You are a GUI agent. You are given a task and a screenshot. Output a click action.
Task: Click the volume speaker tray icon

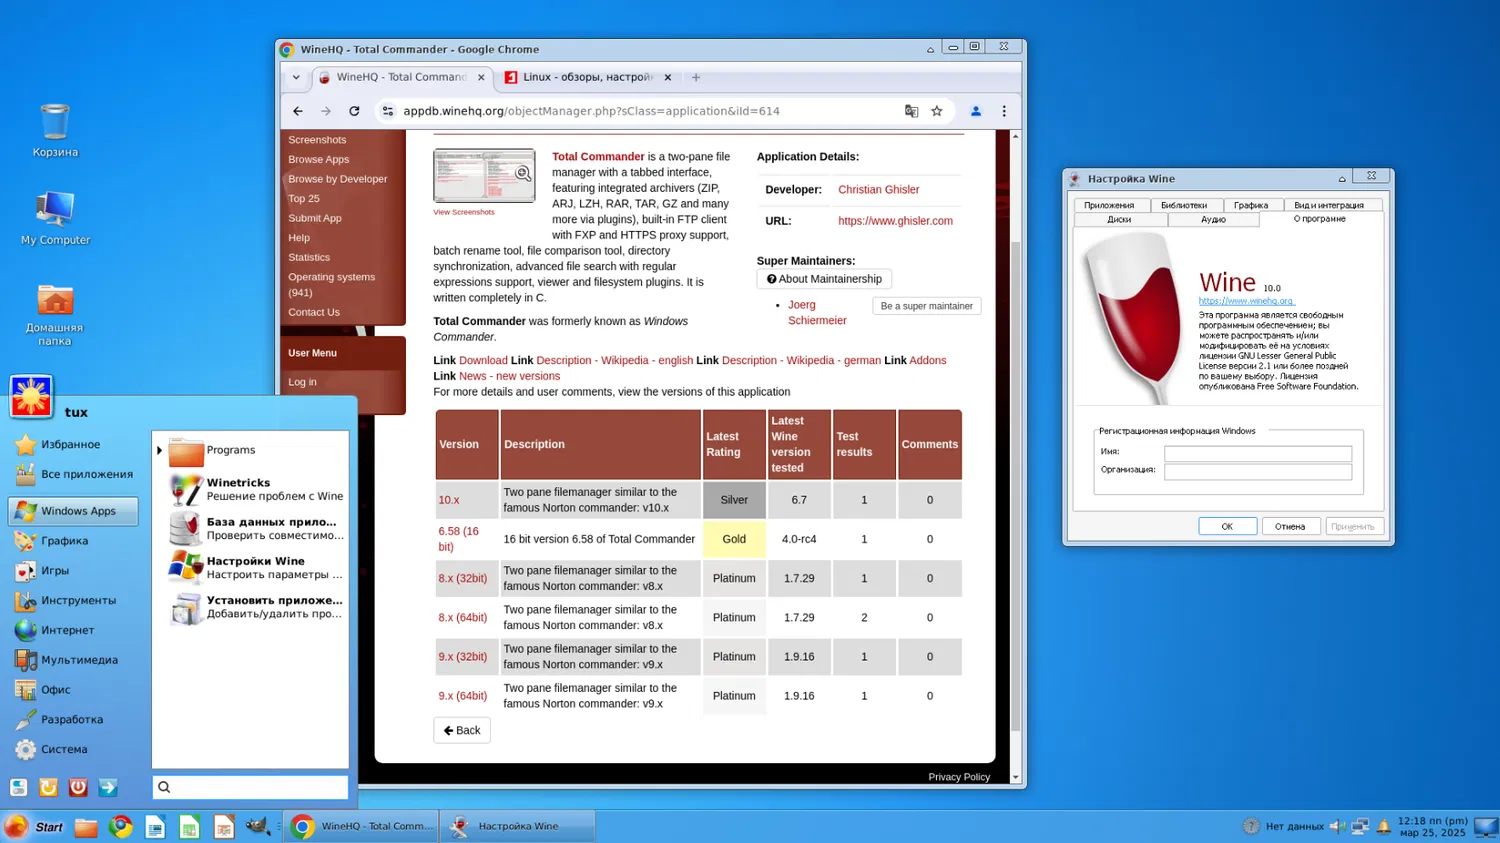(x=1337, y=826)
